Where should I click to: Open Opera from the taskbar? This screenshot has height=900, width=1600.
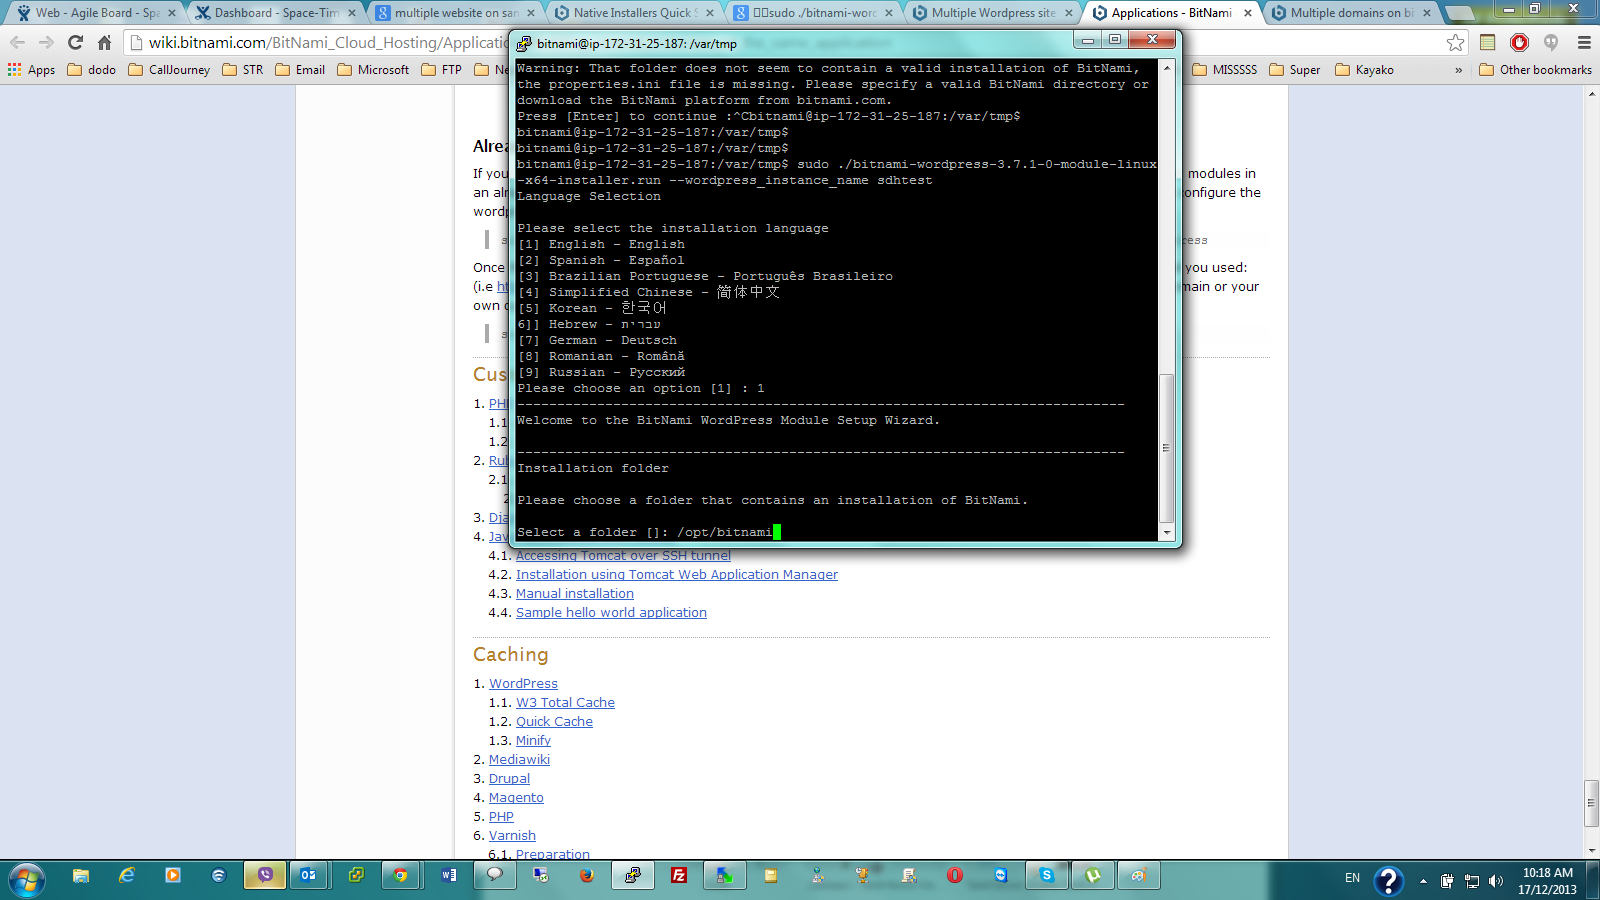(x=955, y=876)
